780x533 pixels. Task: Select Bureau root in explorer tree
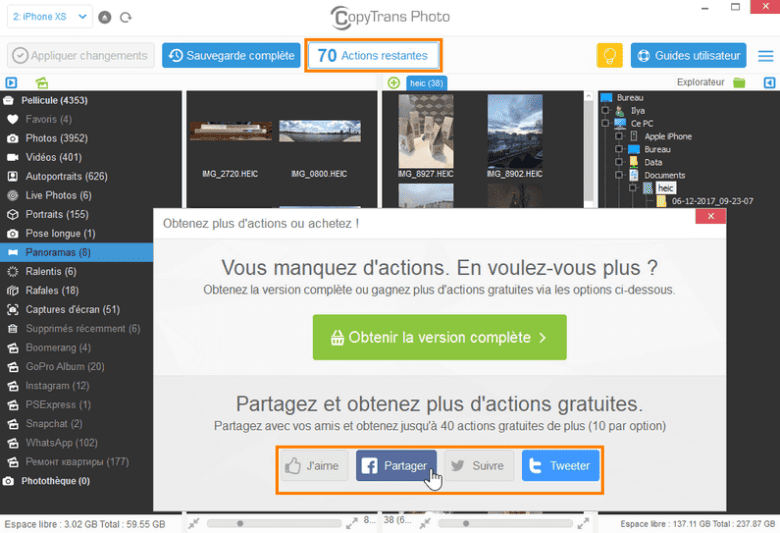coord(630,98)
